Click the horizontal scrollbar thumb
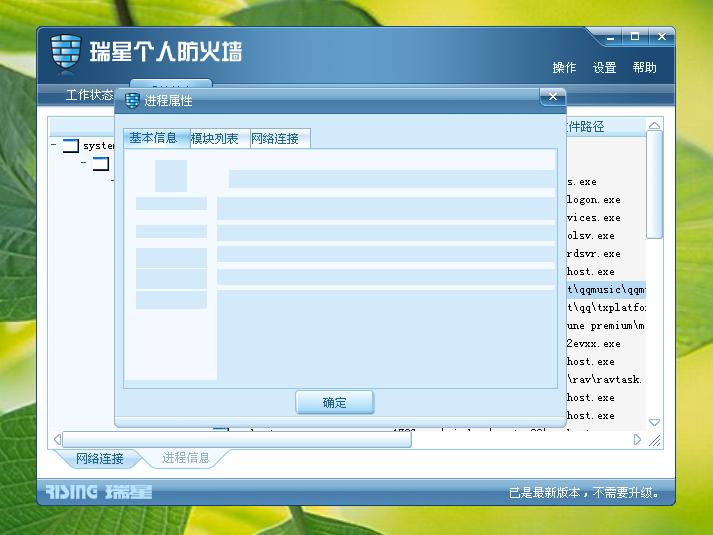The image size is (713, 535). (x=237, y=440)
